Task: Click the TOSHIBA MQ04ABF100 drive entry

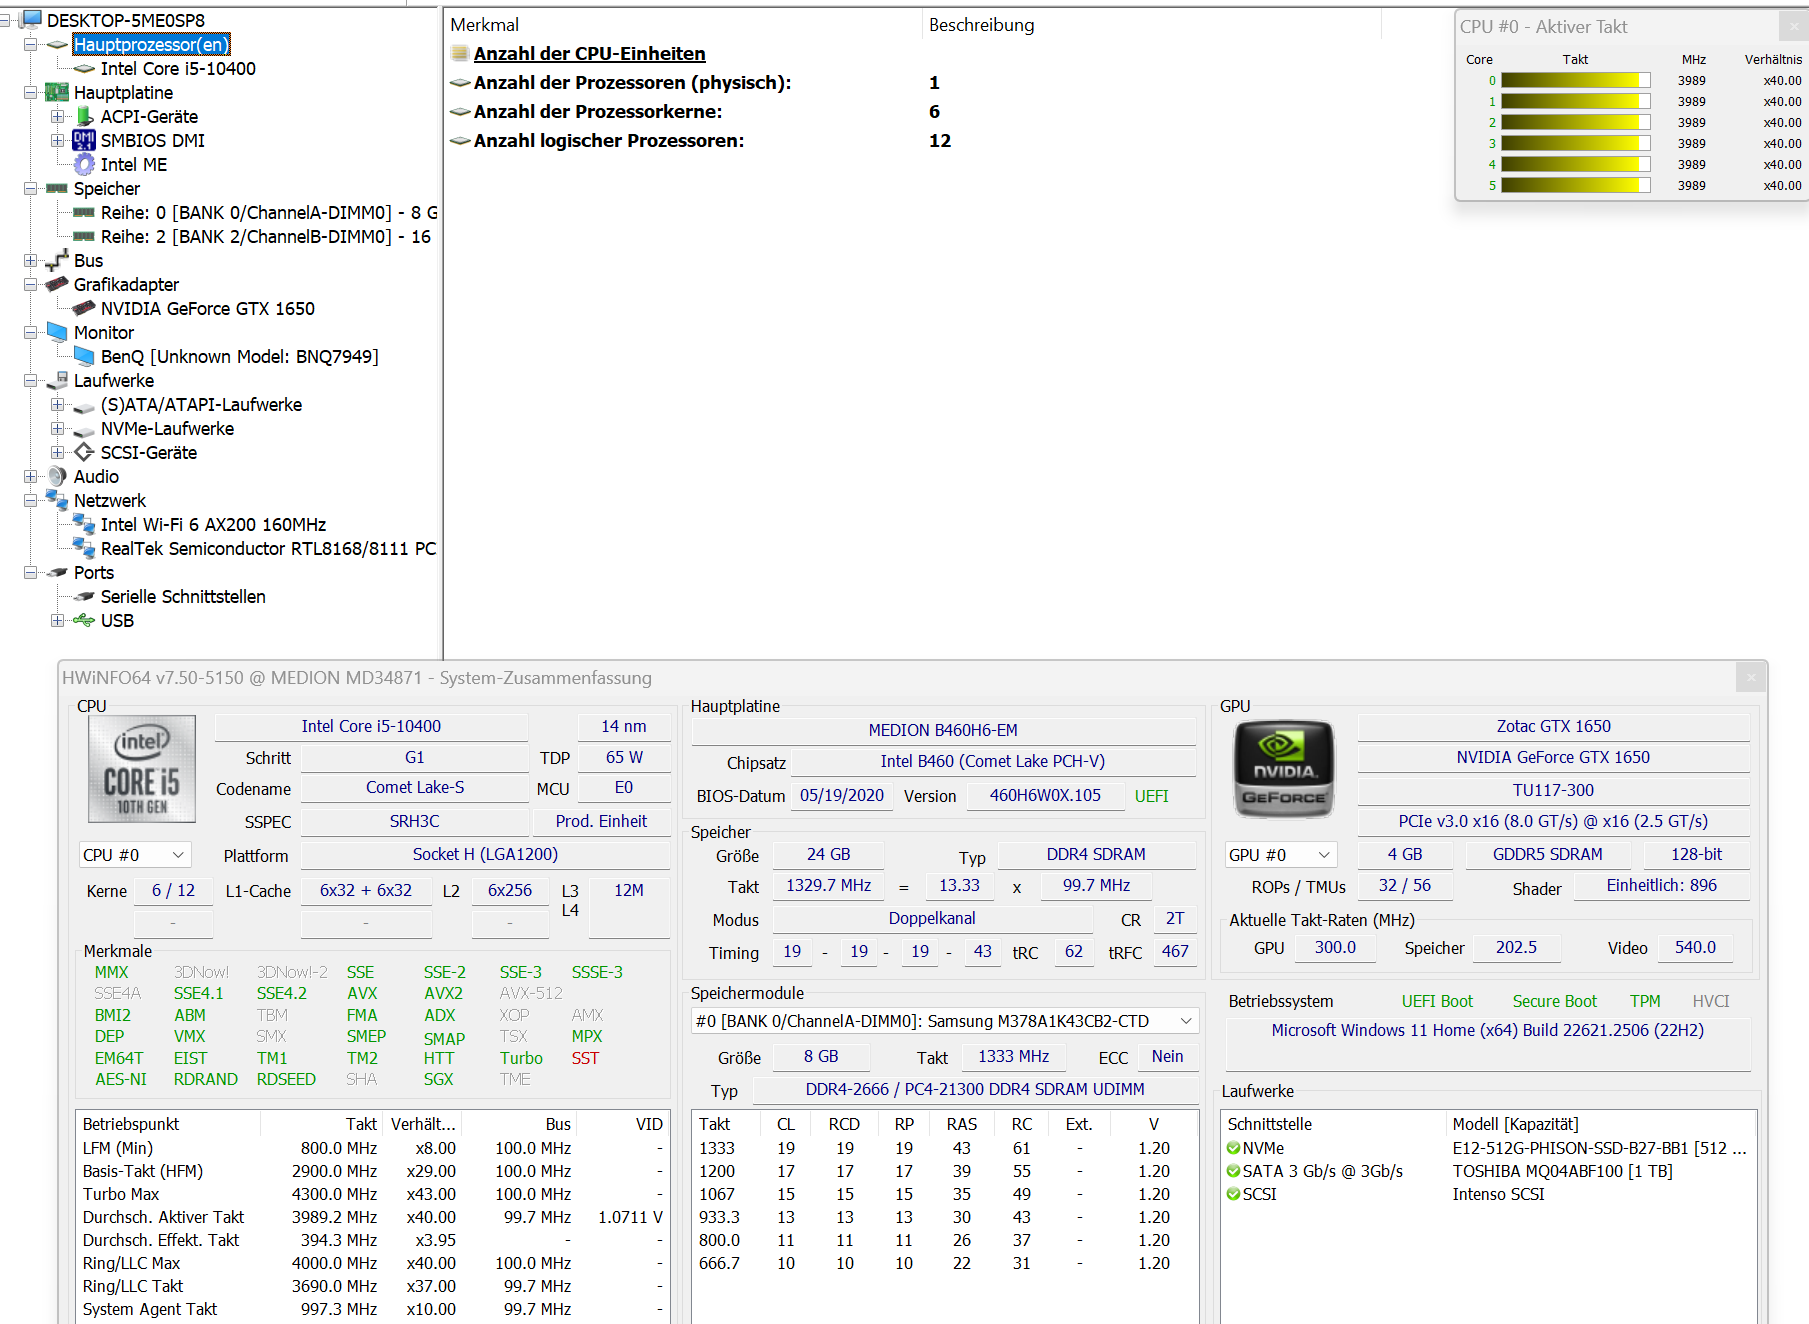Action: coord(1562,1171)
